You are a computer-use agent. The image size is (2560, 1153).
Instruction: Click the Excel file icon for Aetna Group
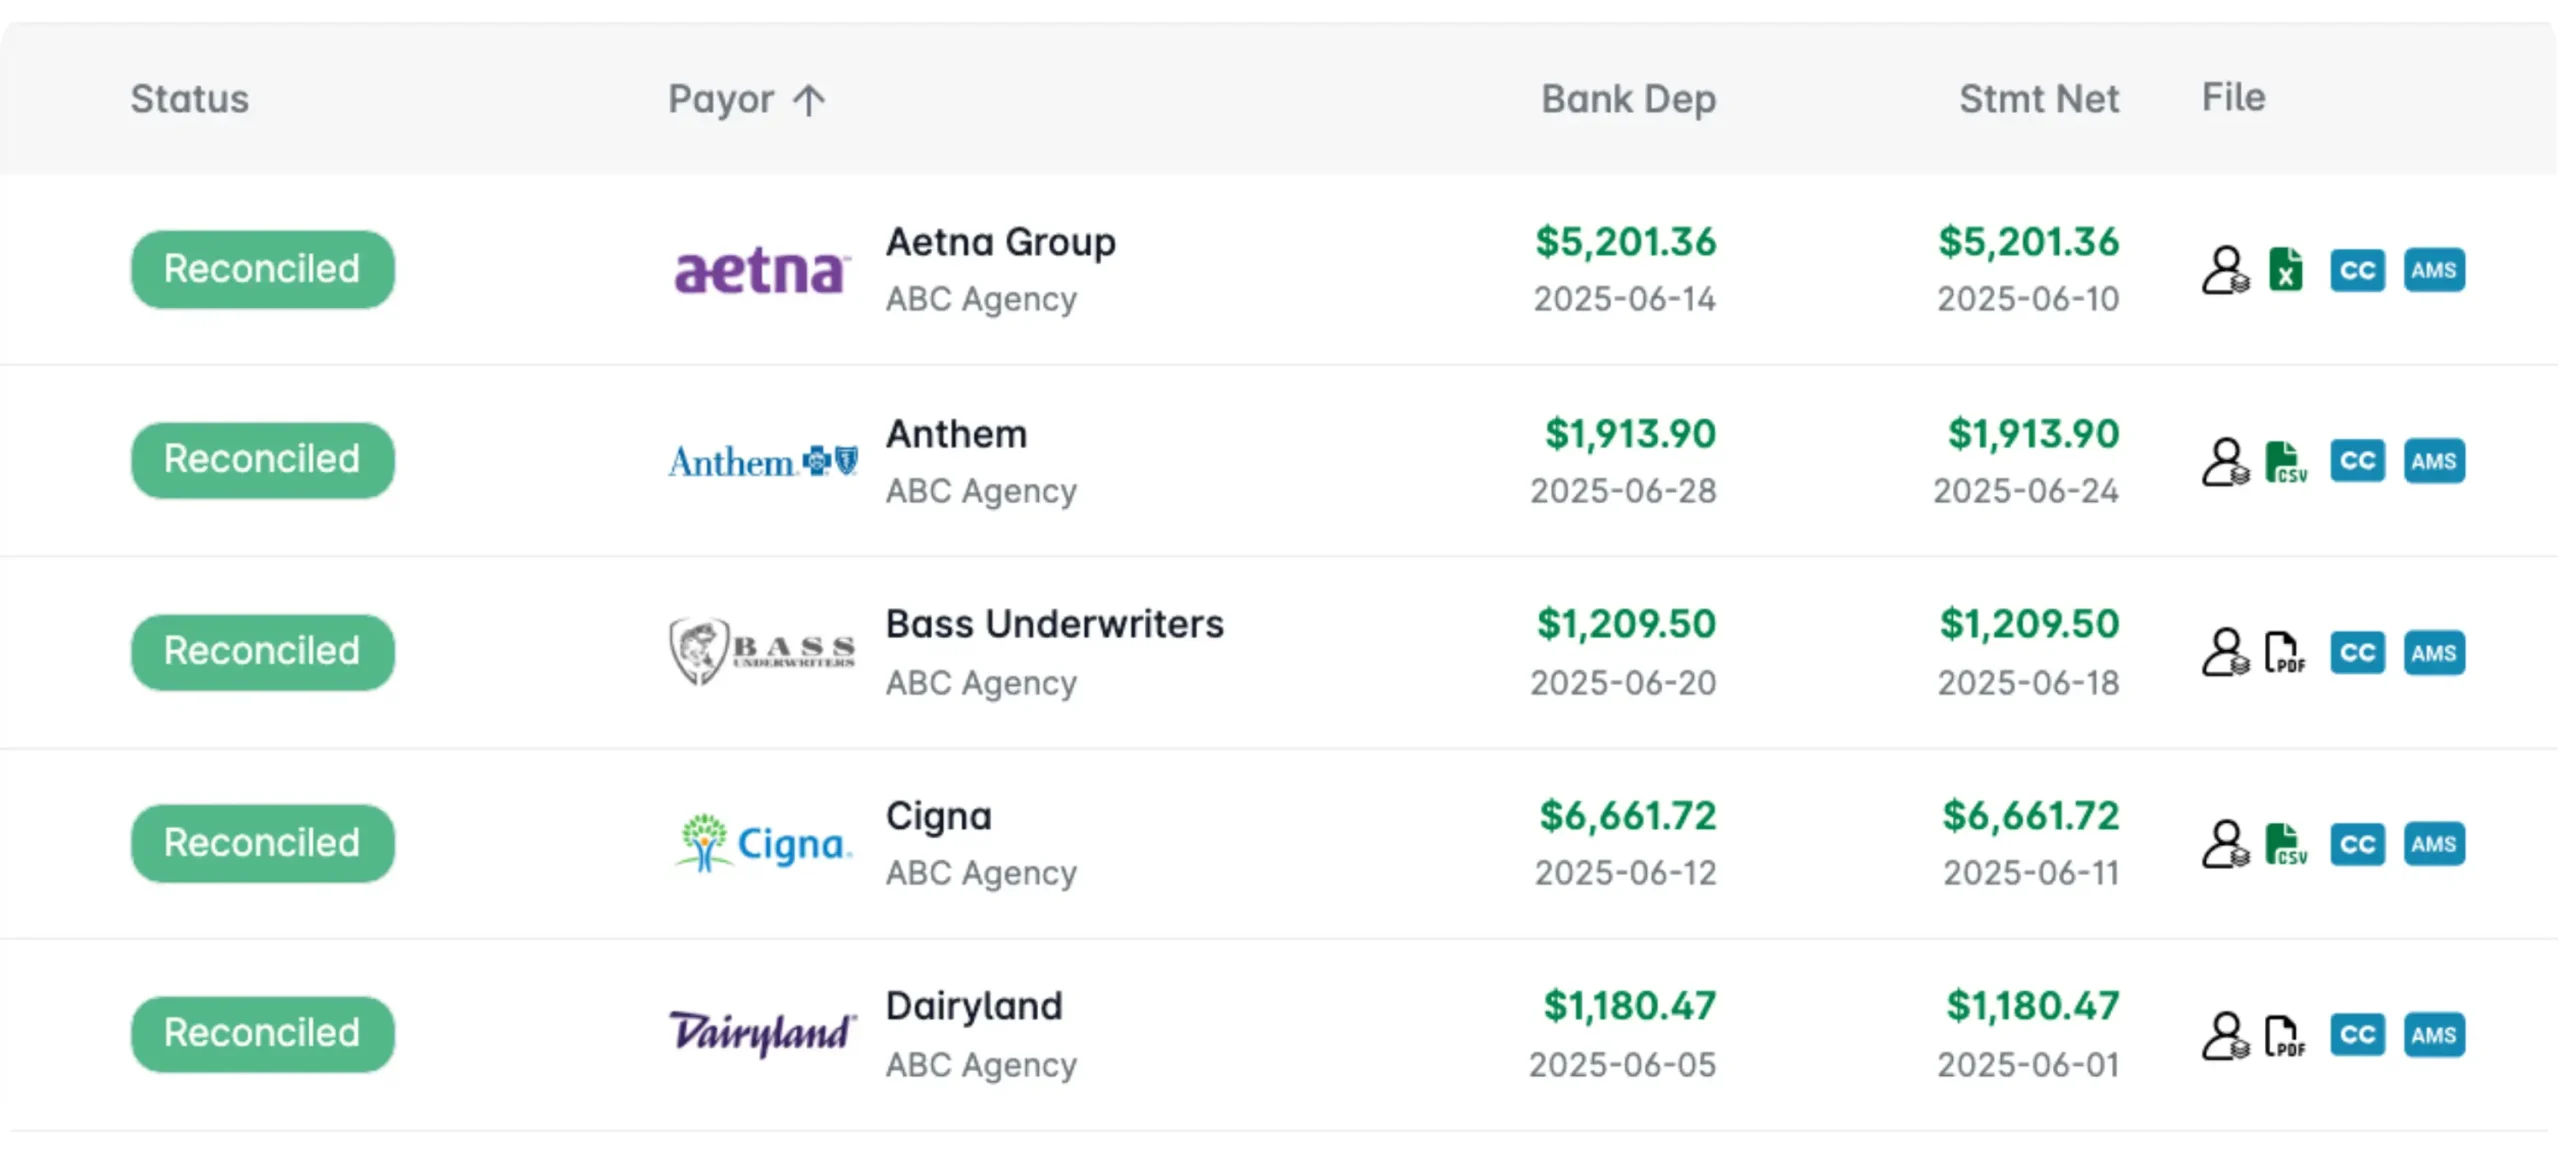[2285, 270]
